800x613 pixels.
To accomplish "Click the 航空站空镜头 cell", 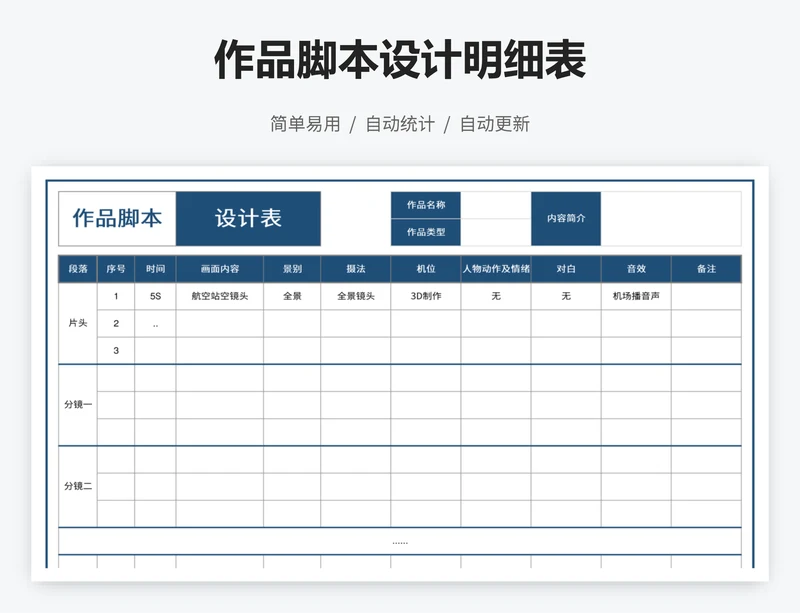I will (220, 296).
